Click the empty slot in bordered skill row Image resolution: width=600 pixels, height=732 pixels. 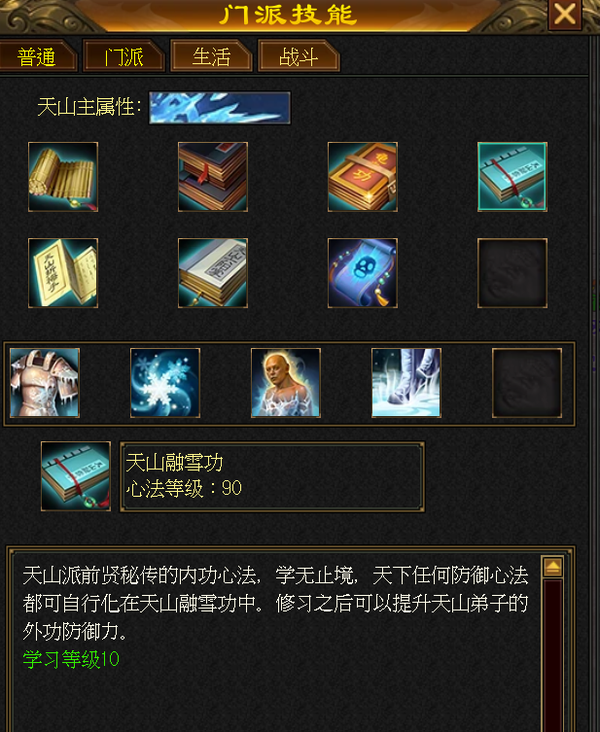coord(527,383)
